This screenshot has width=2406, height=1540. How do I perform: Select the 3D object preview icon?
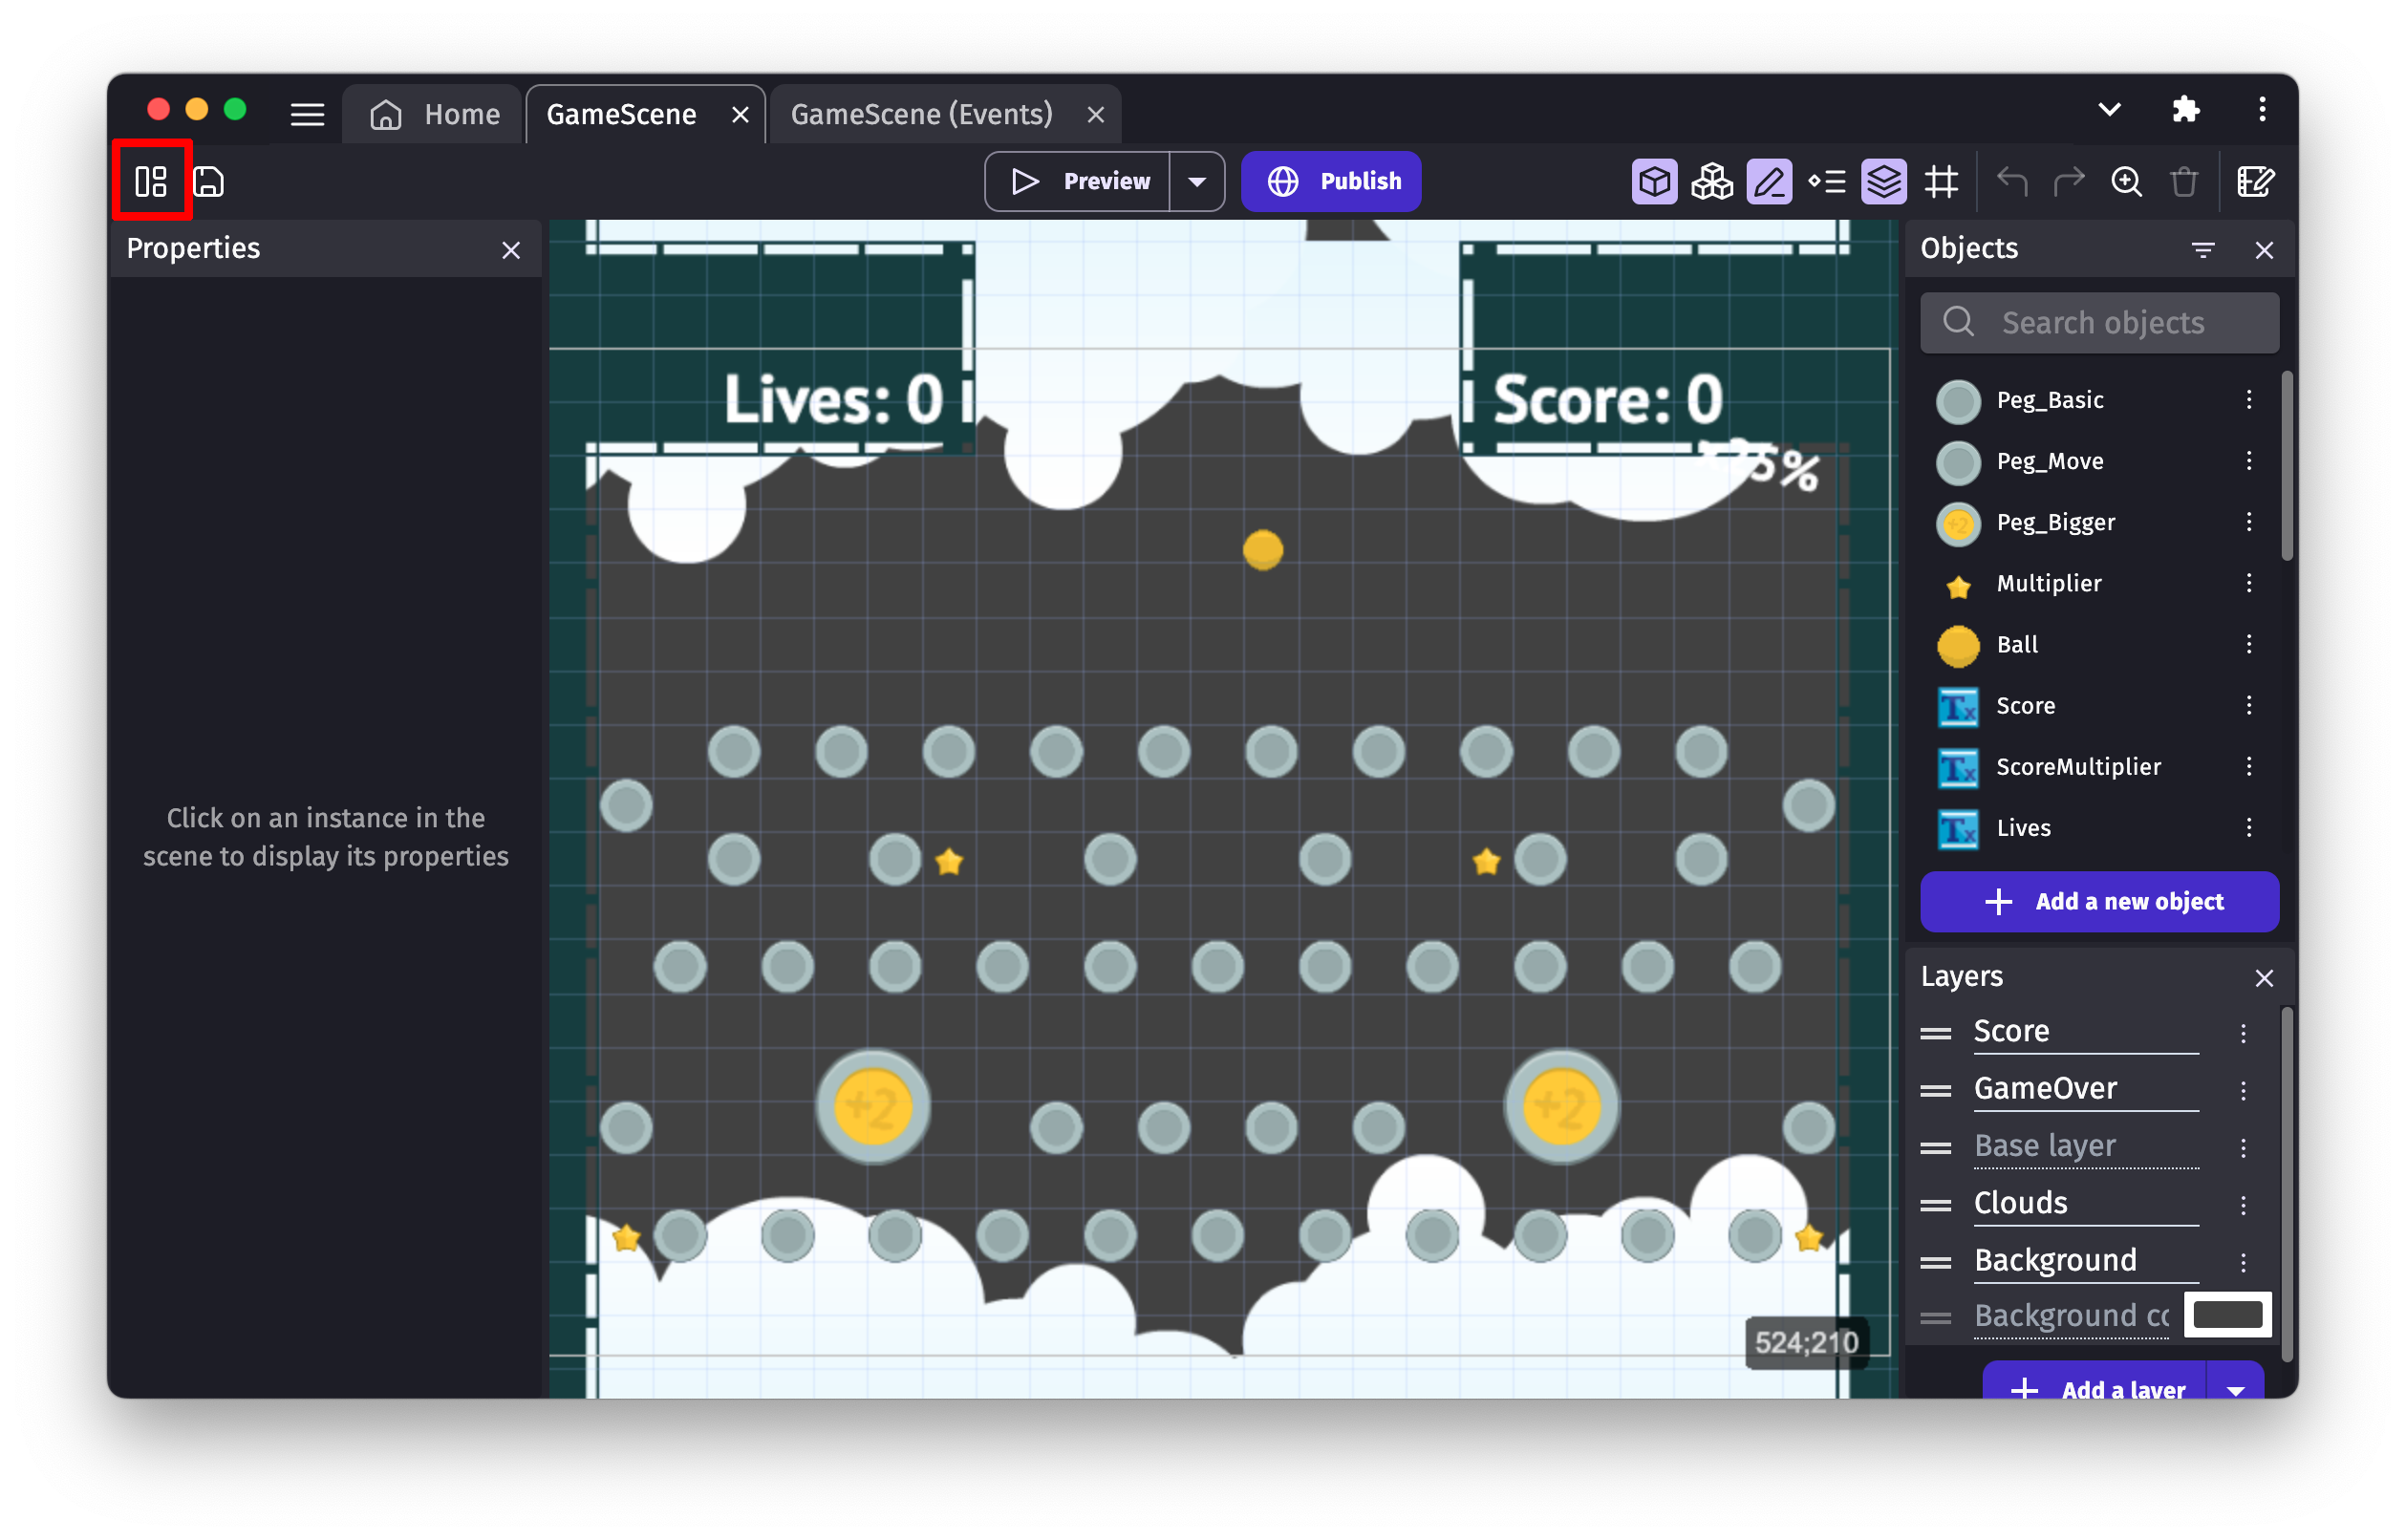click(x=1654, y=182)
